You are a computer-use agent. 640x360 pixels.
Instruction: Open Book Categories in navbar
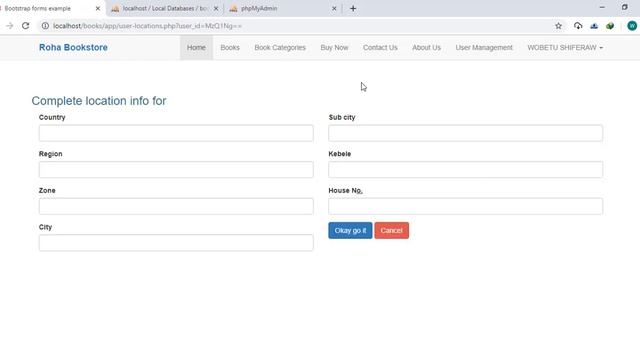pos(280,48)
